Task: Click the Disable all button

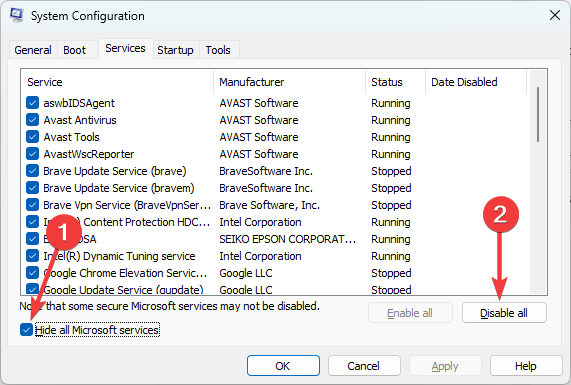Action: [x=504, y=313]
